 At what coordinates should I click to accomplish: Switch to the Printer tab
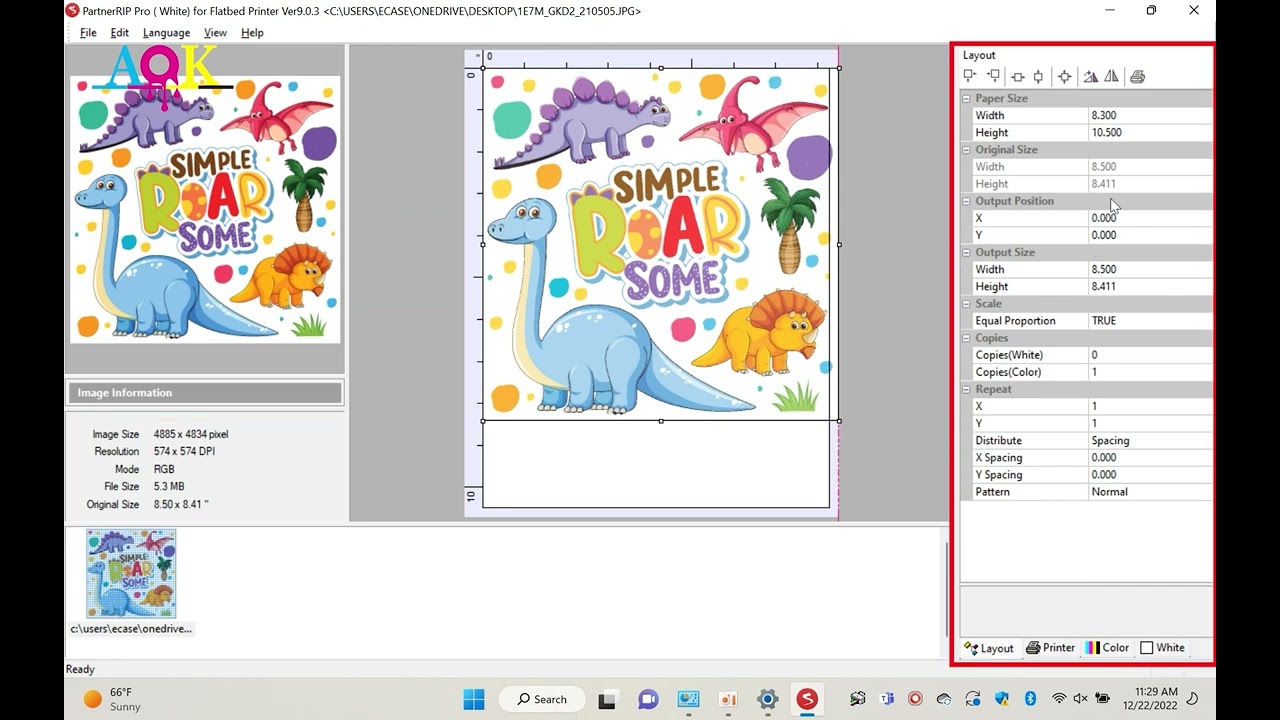click(x=1050, y=648)
